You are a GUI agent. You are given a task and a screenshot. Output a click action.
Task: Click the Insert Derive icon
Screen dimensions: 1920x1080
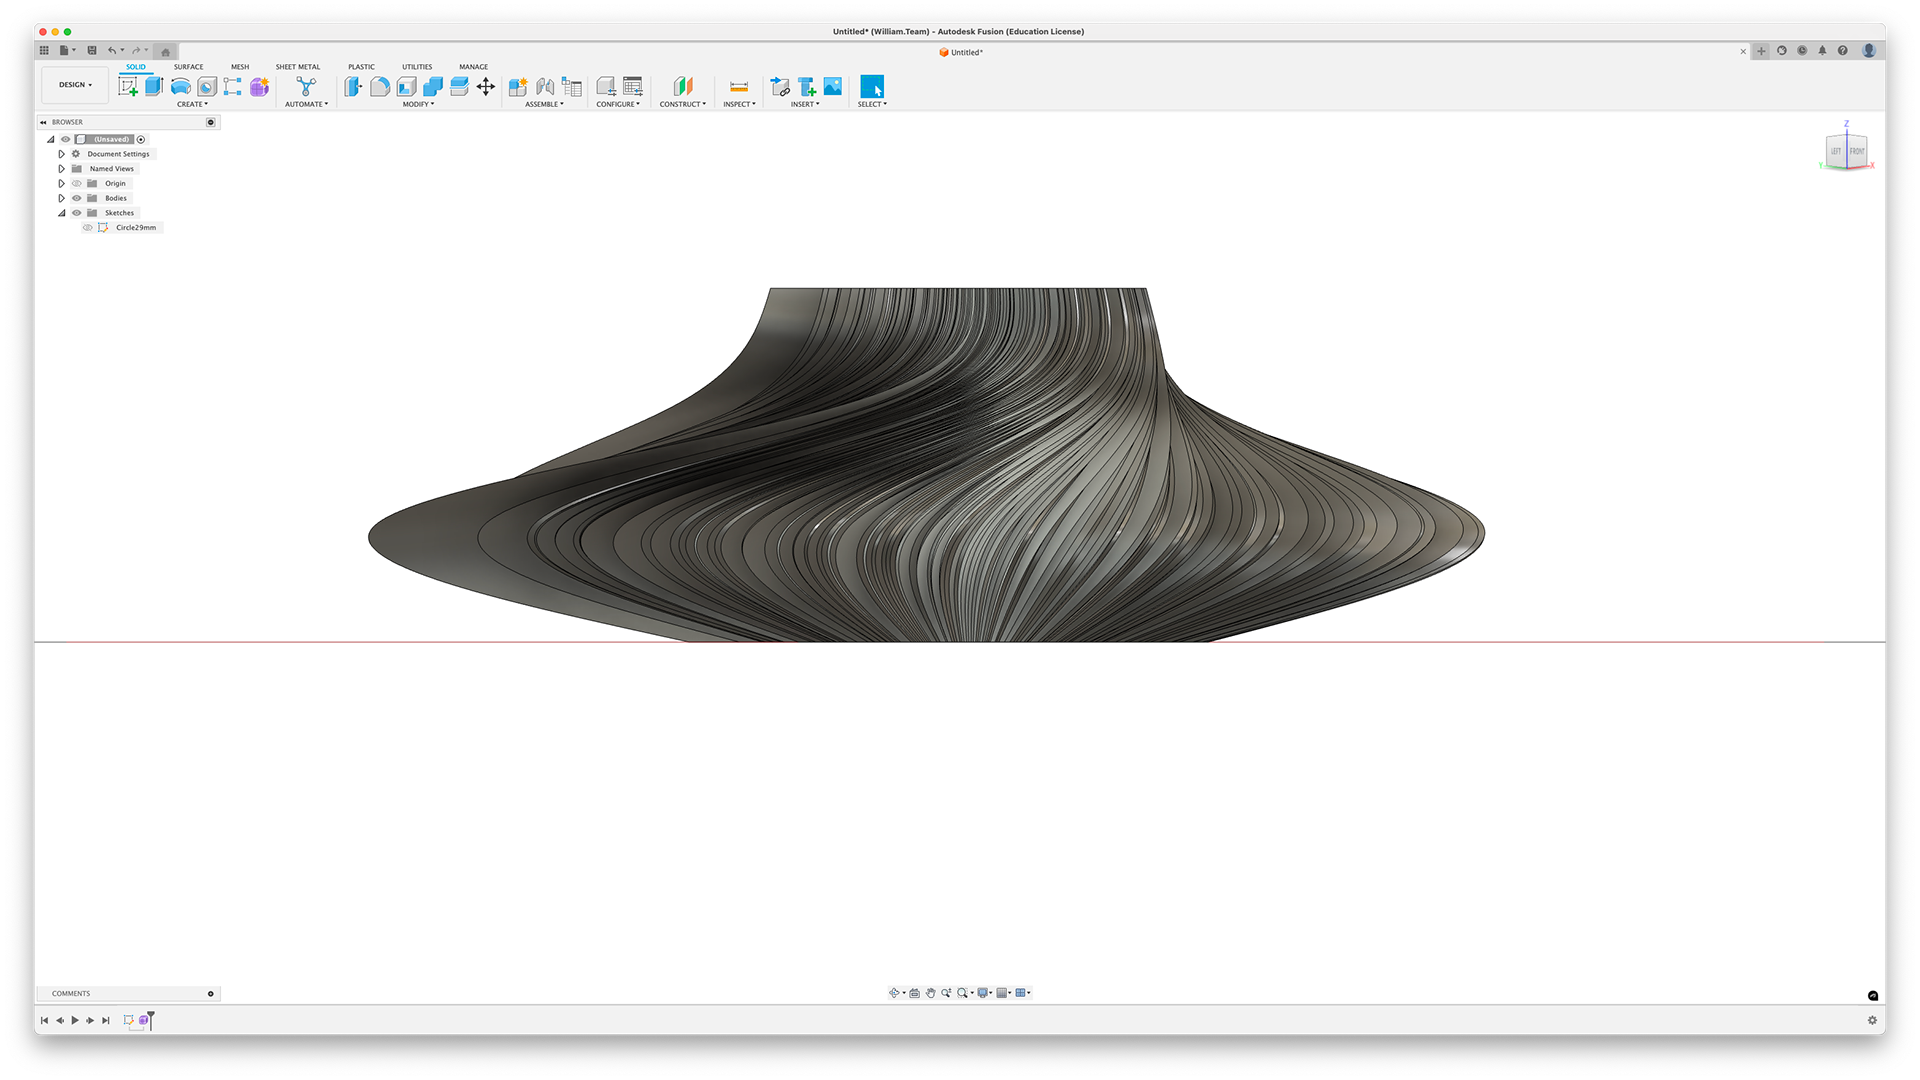(x=780, y=87)
